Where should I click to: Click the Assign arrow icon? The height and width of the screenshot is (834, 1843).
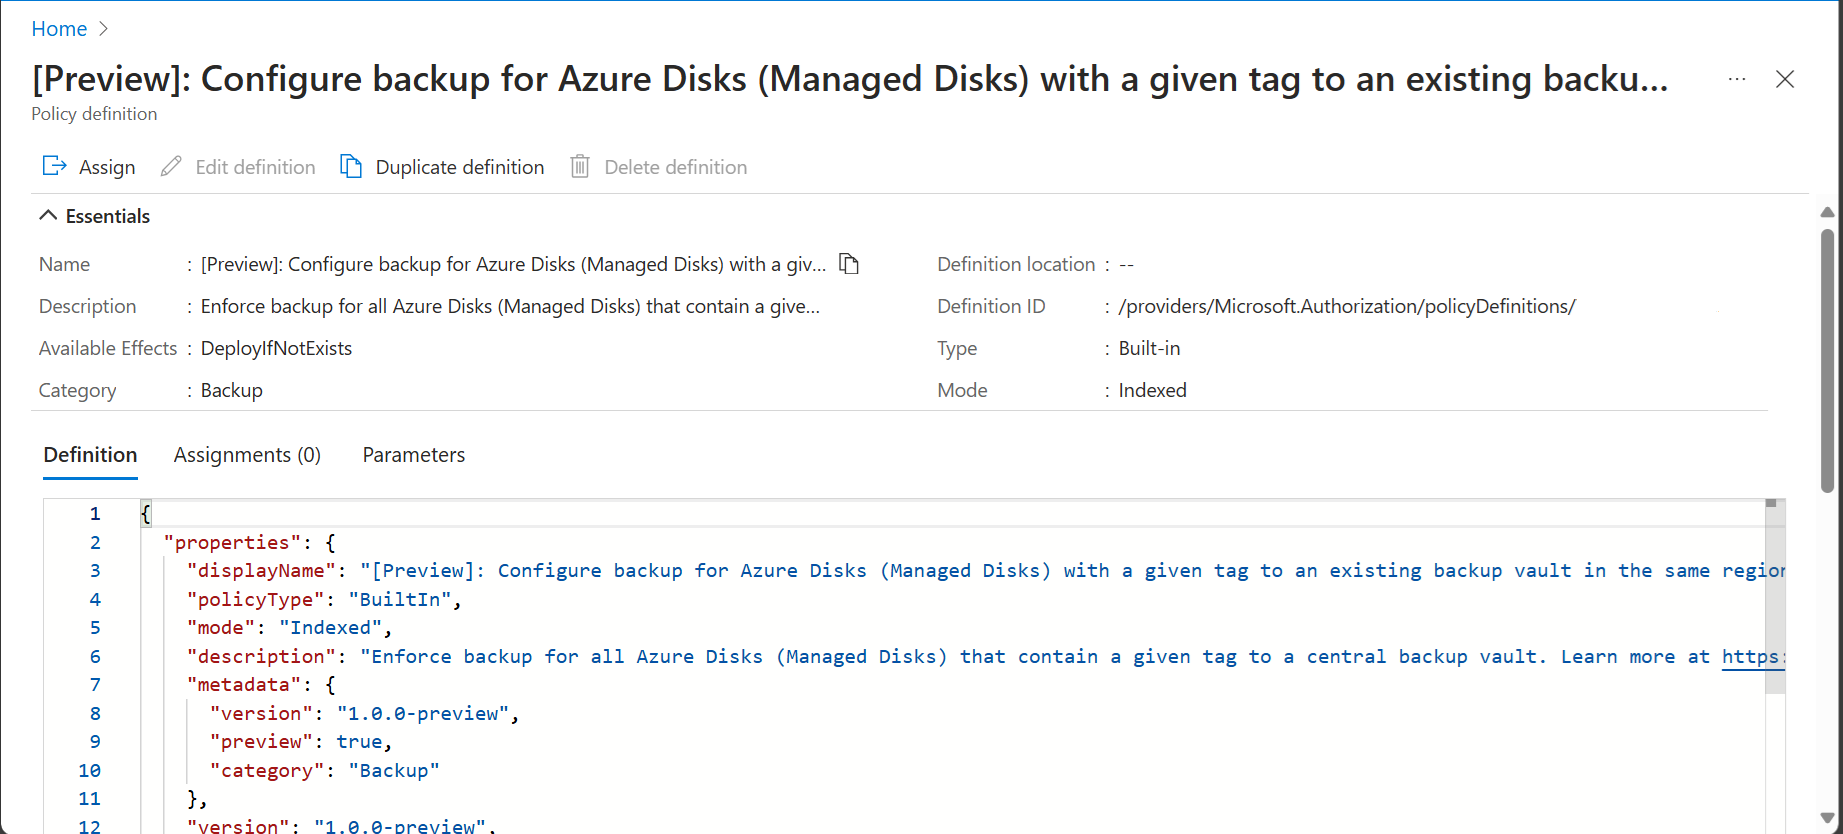tap(54, 166)
